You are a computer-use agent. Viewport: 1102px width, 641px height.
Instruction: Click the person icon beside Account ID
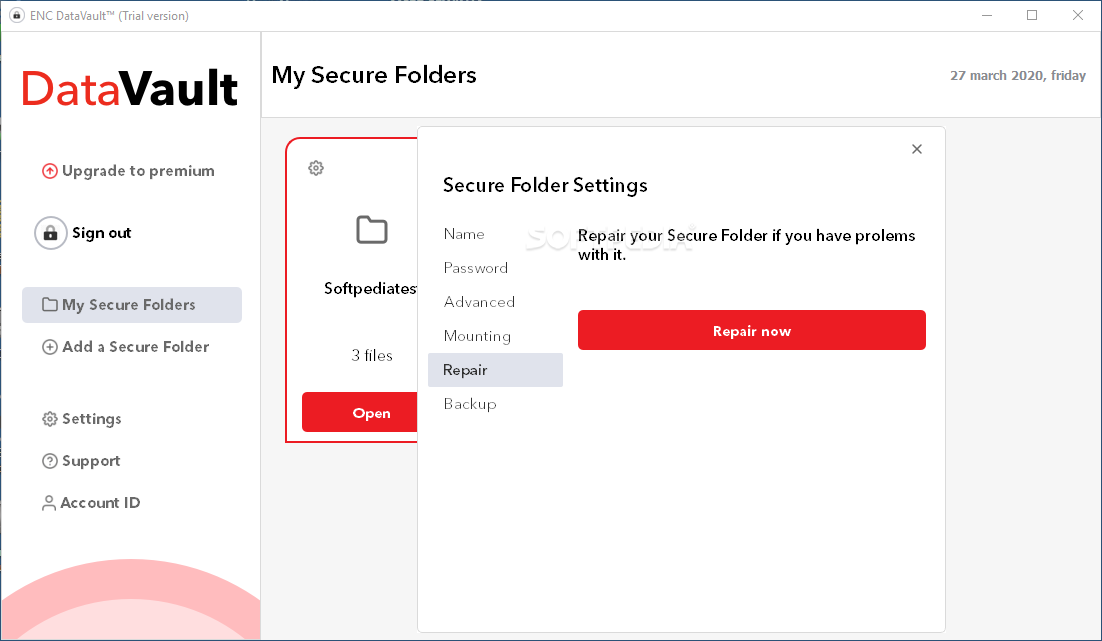[48, 503]
